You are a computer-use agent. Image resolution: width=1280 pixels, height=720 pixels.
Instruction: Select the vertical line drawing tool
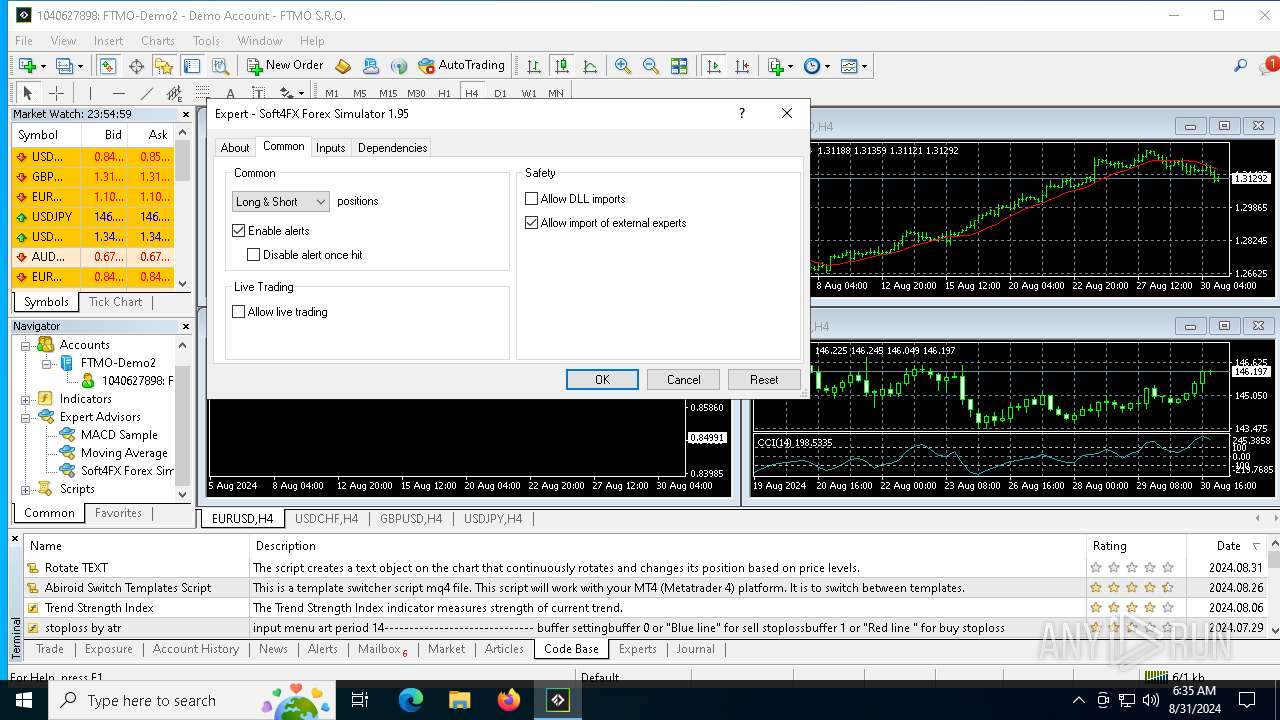pos(90,93)
